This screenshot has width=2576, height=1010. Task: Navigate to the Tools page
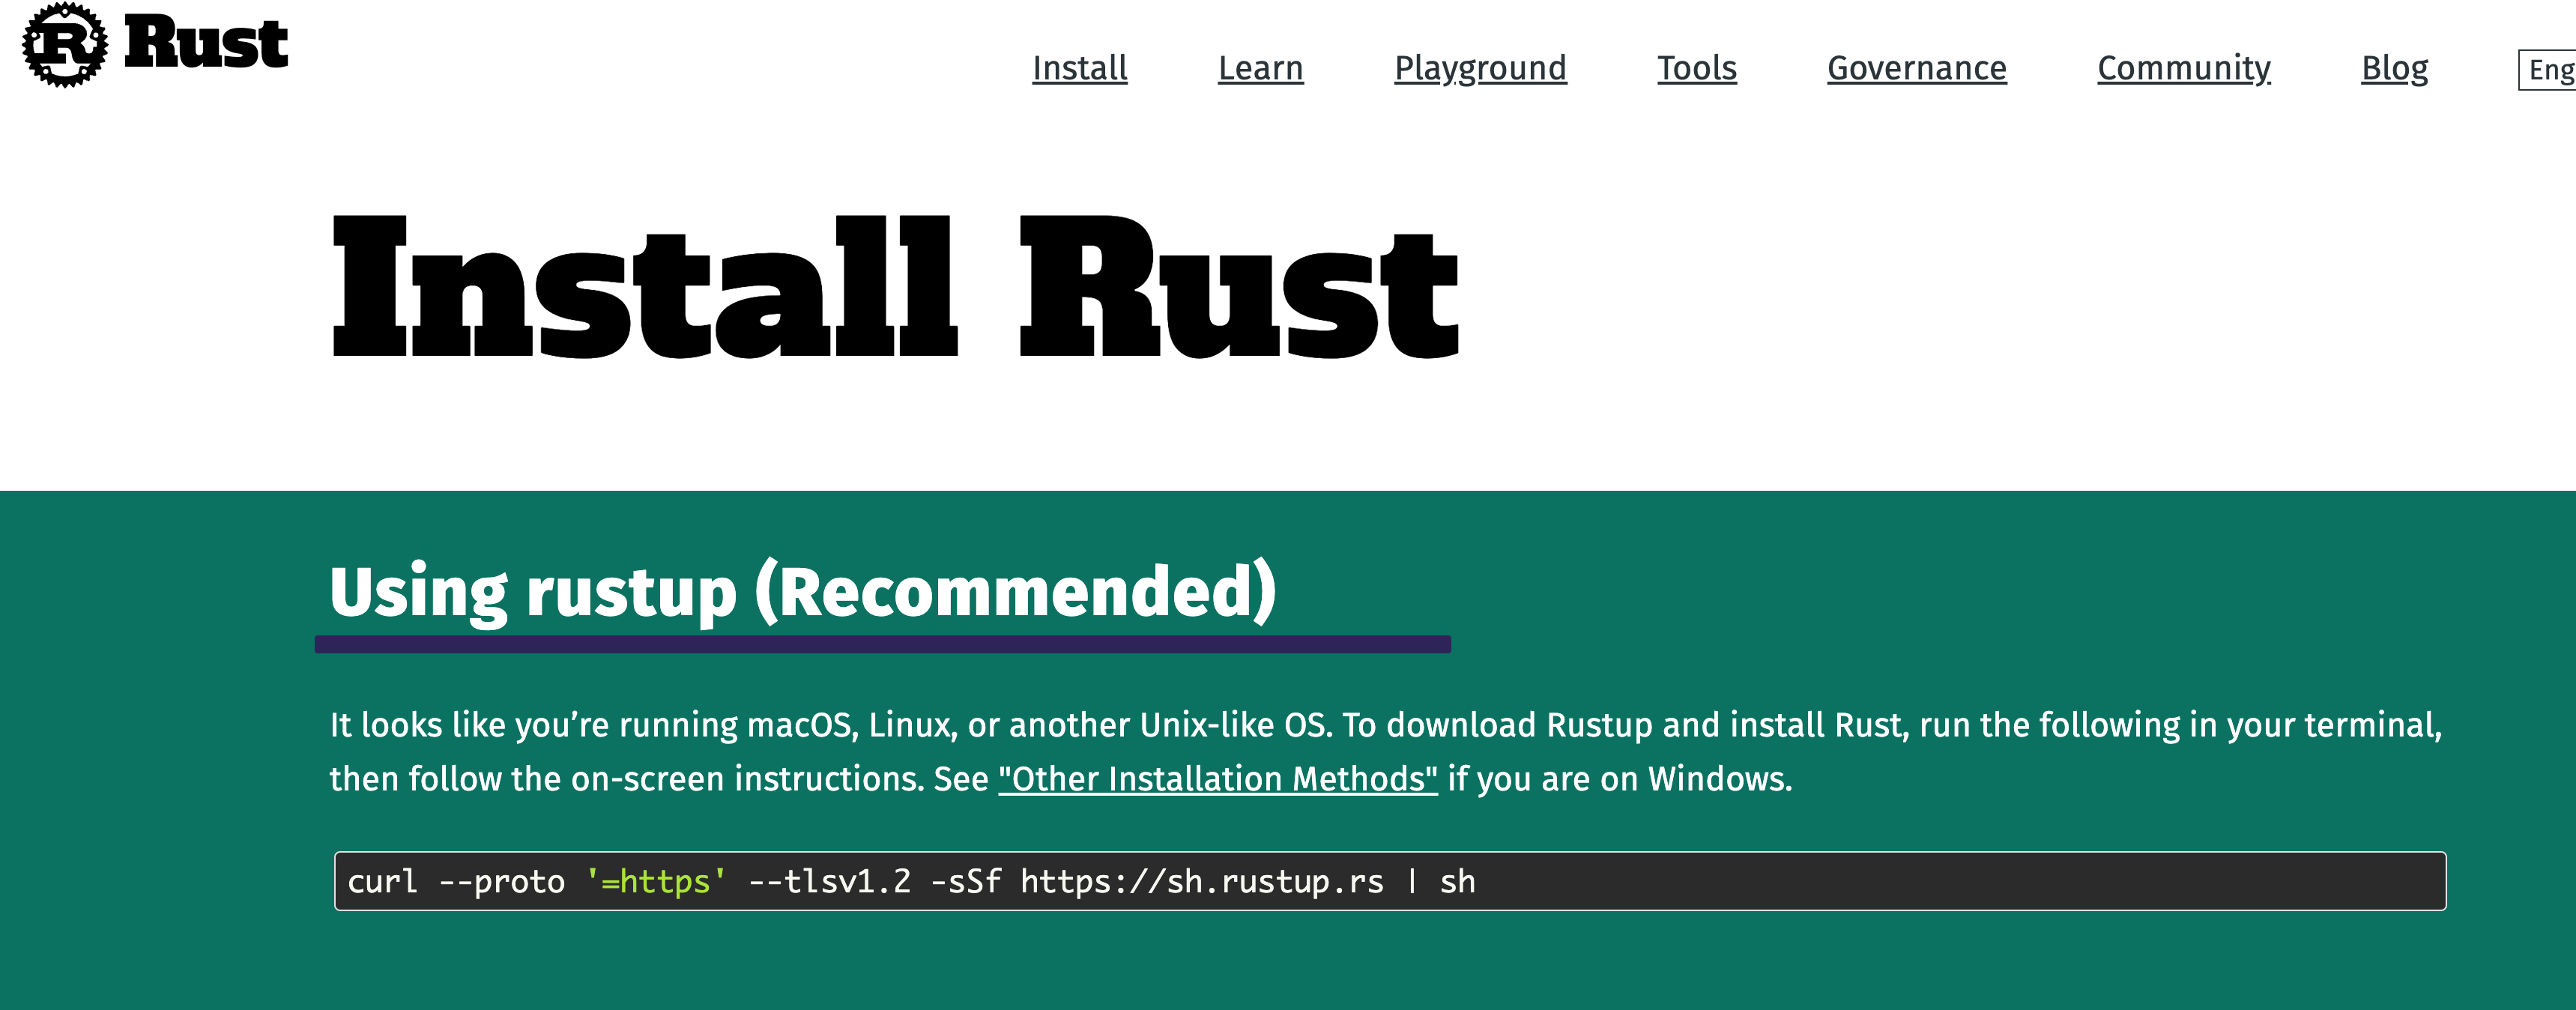tap(1696, 68)
